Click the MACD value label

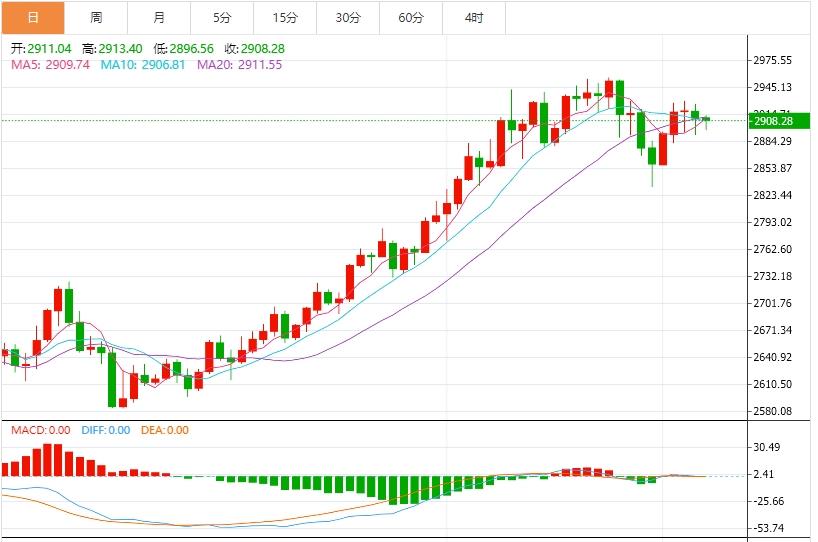39,430
